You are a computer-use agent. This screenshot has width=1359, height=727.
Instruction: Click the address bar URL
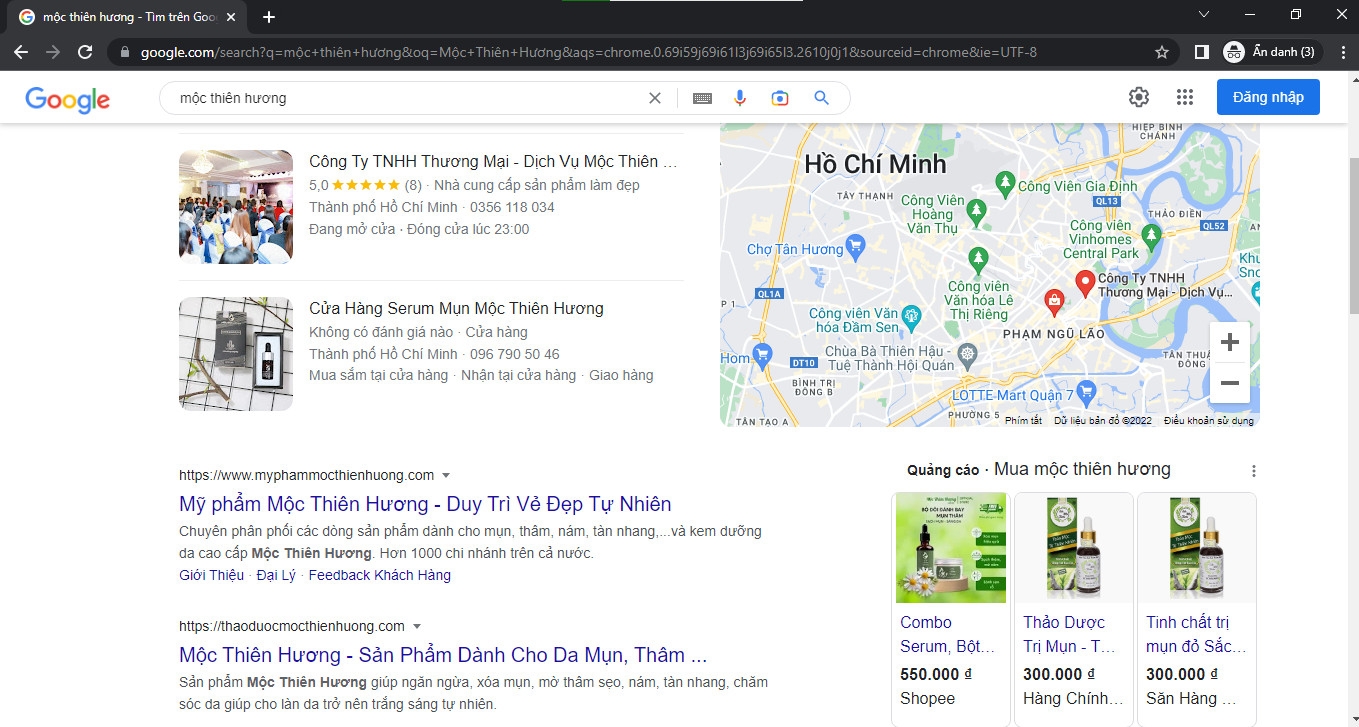coord(588,52)
